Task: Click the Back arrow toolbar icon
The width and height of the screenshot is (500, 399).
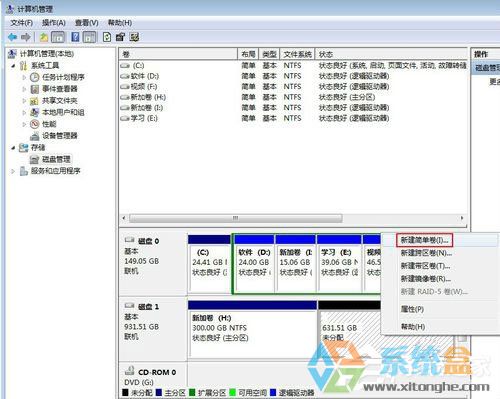Action: [x=13, y=37]
